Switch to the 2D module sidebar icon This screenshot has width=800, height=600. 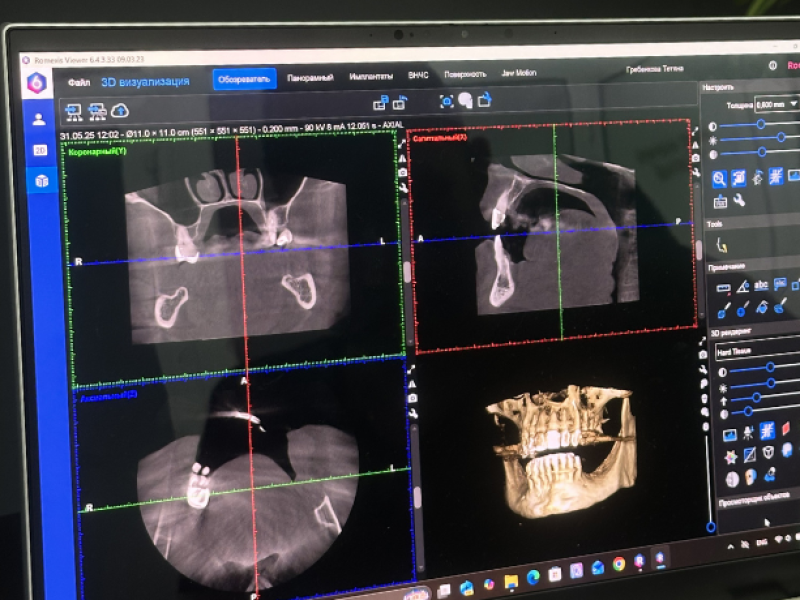click(x=40, y=150)
